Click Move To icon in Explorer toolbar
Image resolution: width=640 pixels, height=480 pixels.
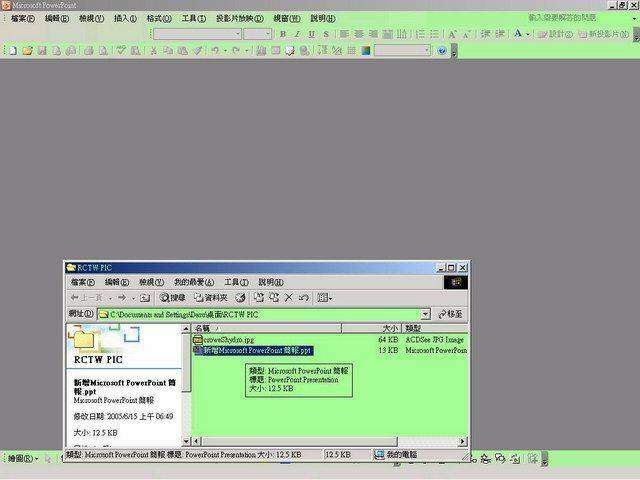click(259, 298)
